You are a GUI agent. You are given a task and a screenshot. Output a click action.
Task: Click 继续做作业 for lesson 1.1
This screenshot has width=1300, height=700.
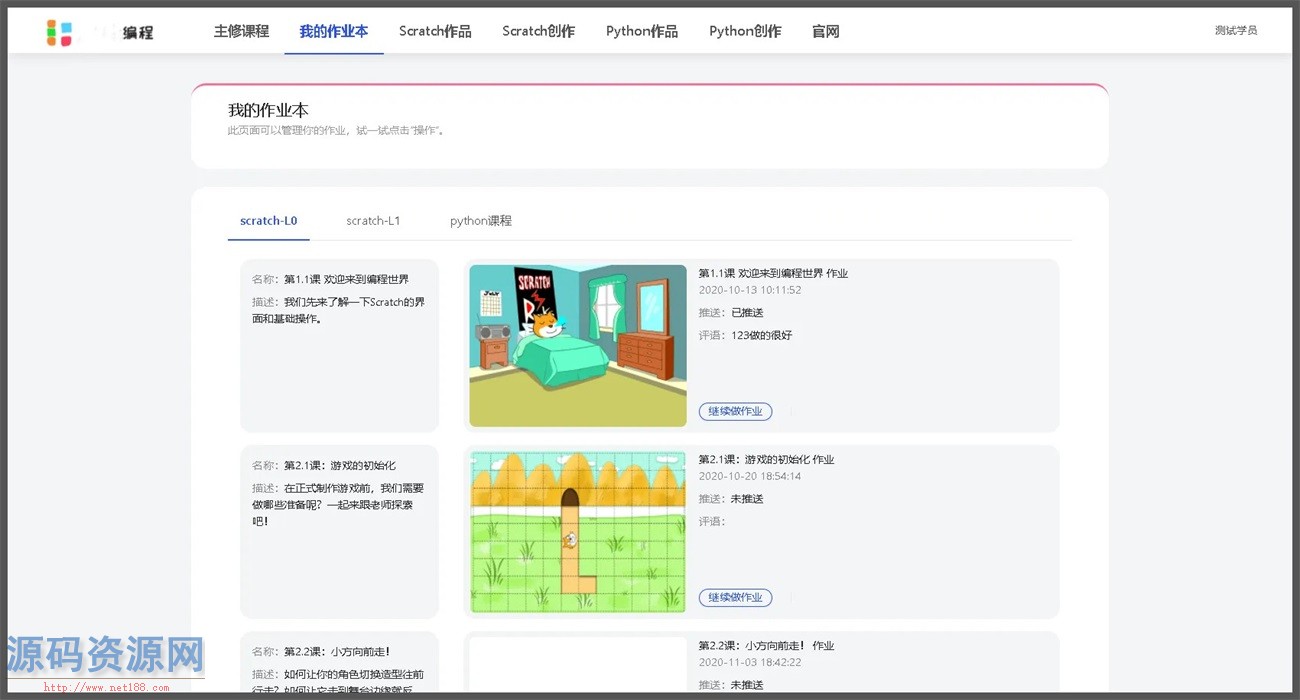(x=735, y=411)
